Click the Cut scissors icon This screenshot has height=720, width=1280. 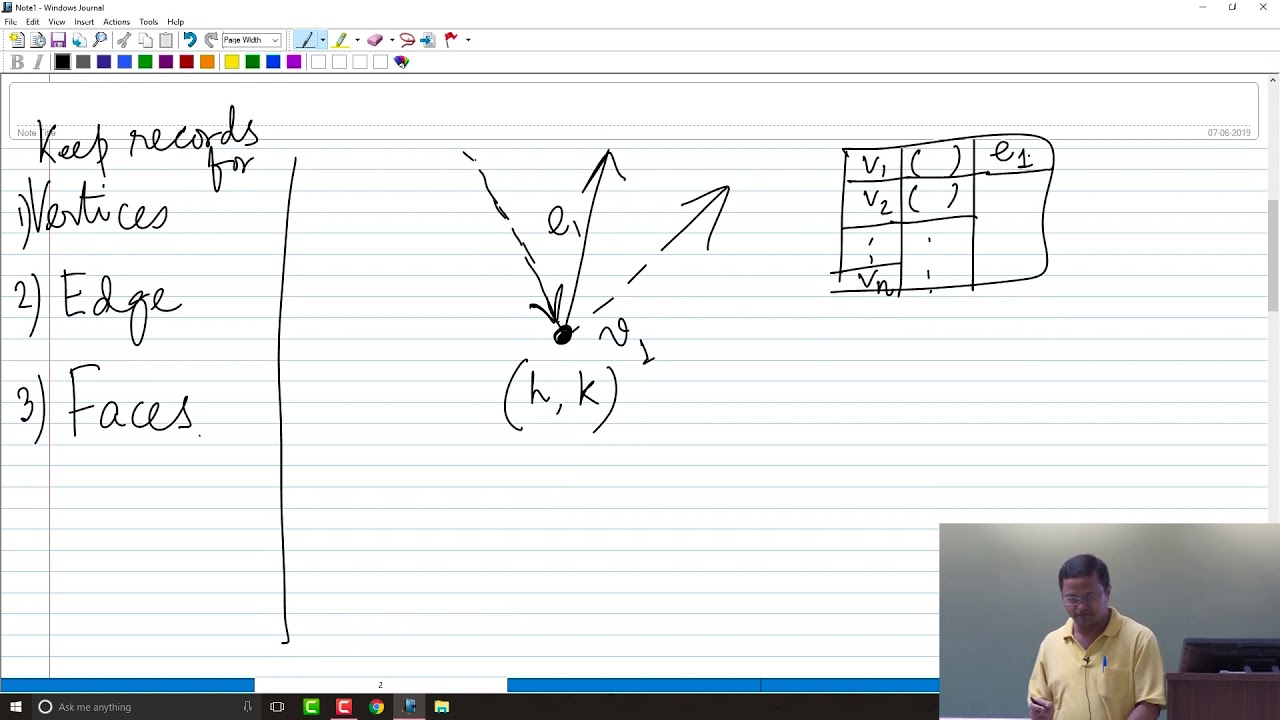point(124,40)
